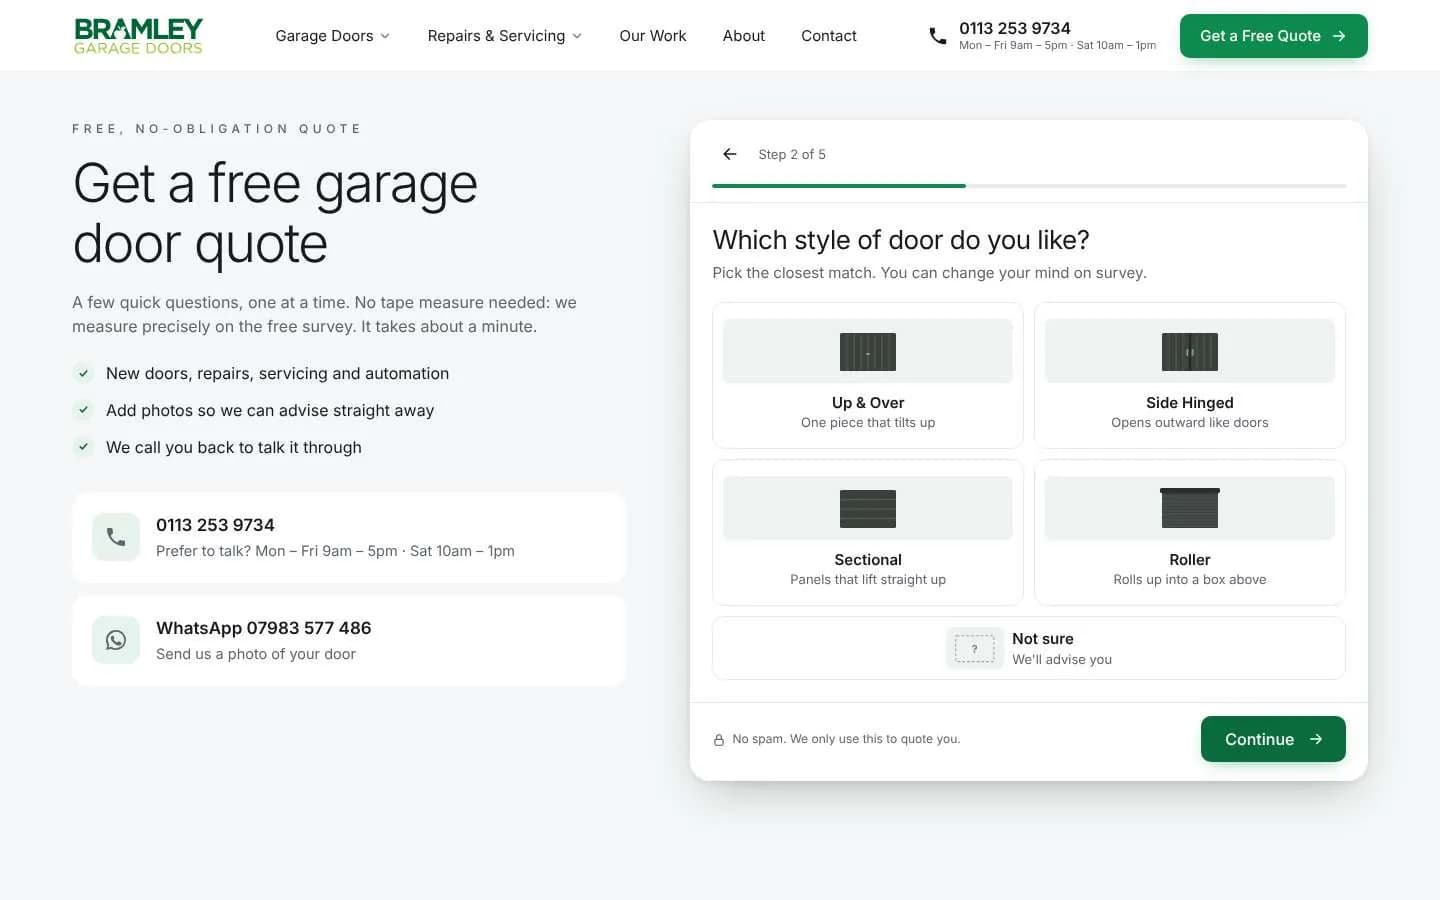
Task: Click the Up & Over door illustration
Action: [x=868, y=352]
